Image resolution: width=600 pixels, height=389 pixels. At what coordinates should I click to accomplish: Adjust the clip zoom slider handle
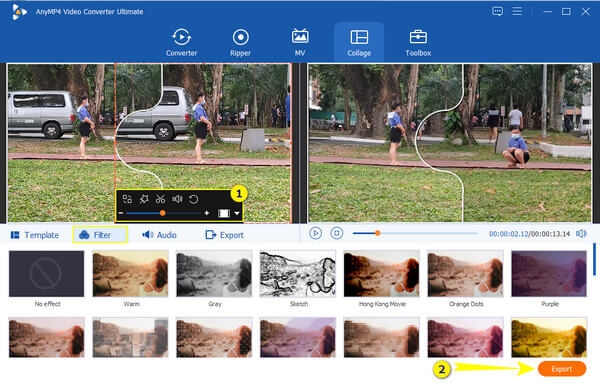click(x=163, y=213)
